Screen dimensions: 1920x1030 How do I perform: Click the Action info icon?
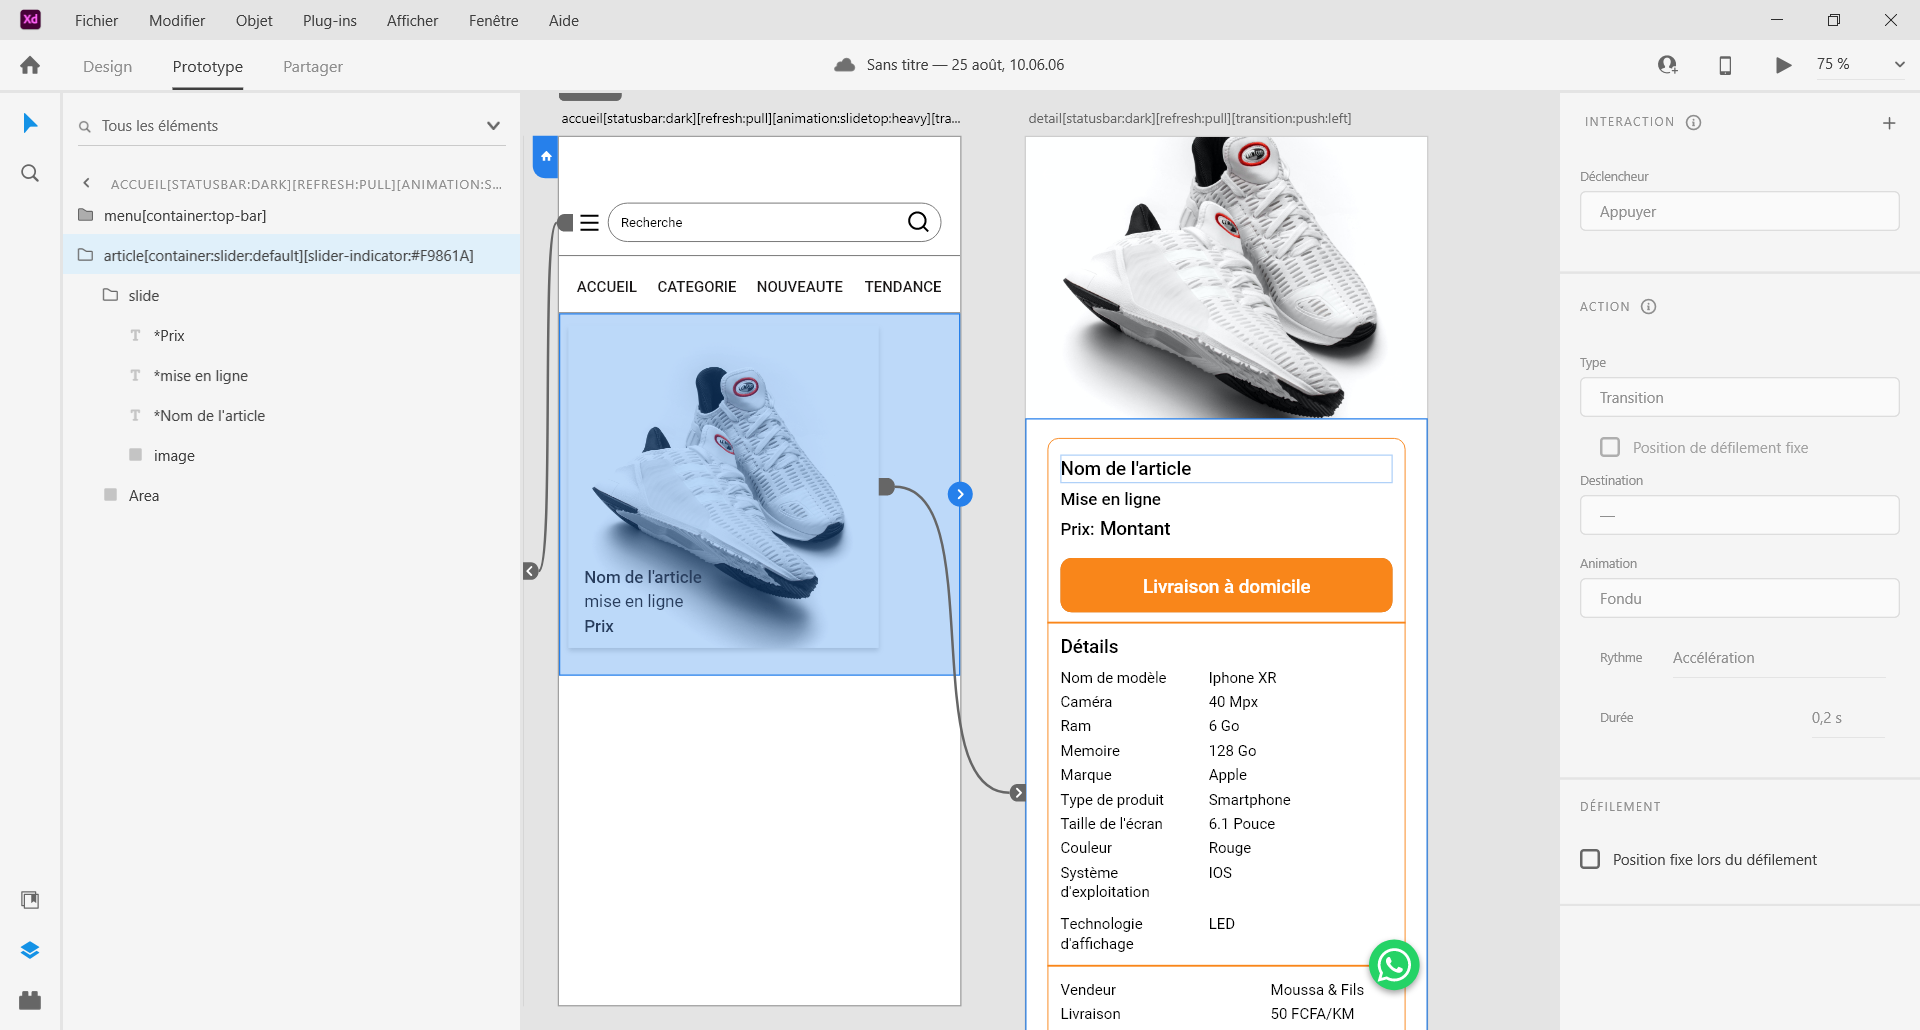tap(1648, 307)
